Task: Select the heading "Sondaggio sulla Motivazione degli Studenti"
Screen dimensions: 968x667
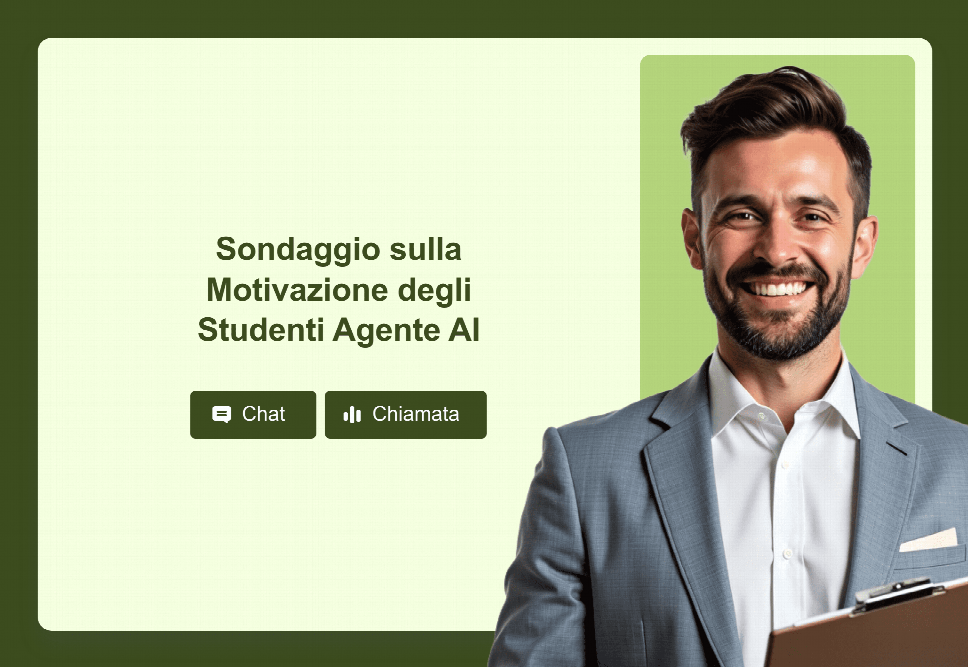Action: [338, 289]
